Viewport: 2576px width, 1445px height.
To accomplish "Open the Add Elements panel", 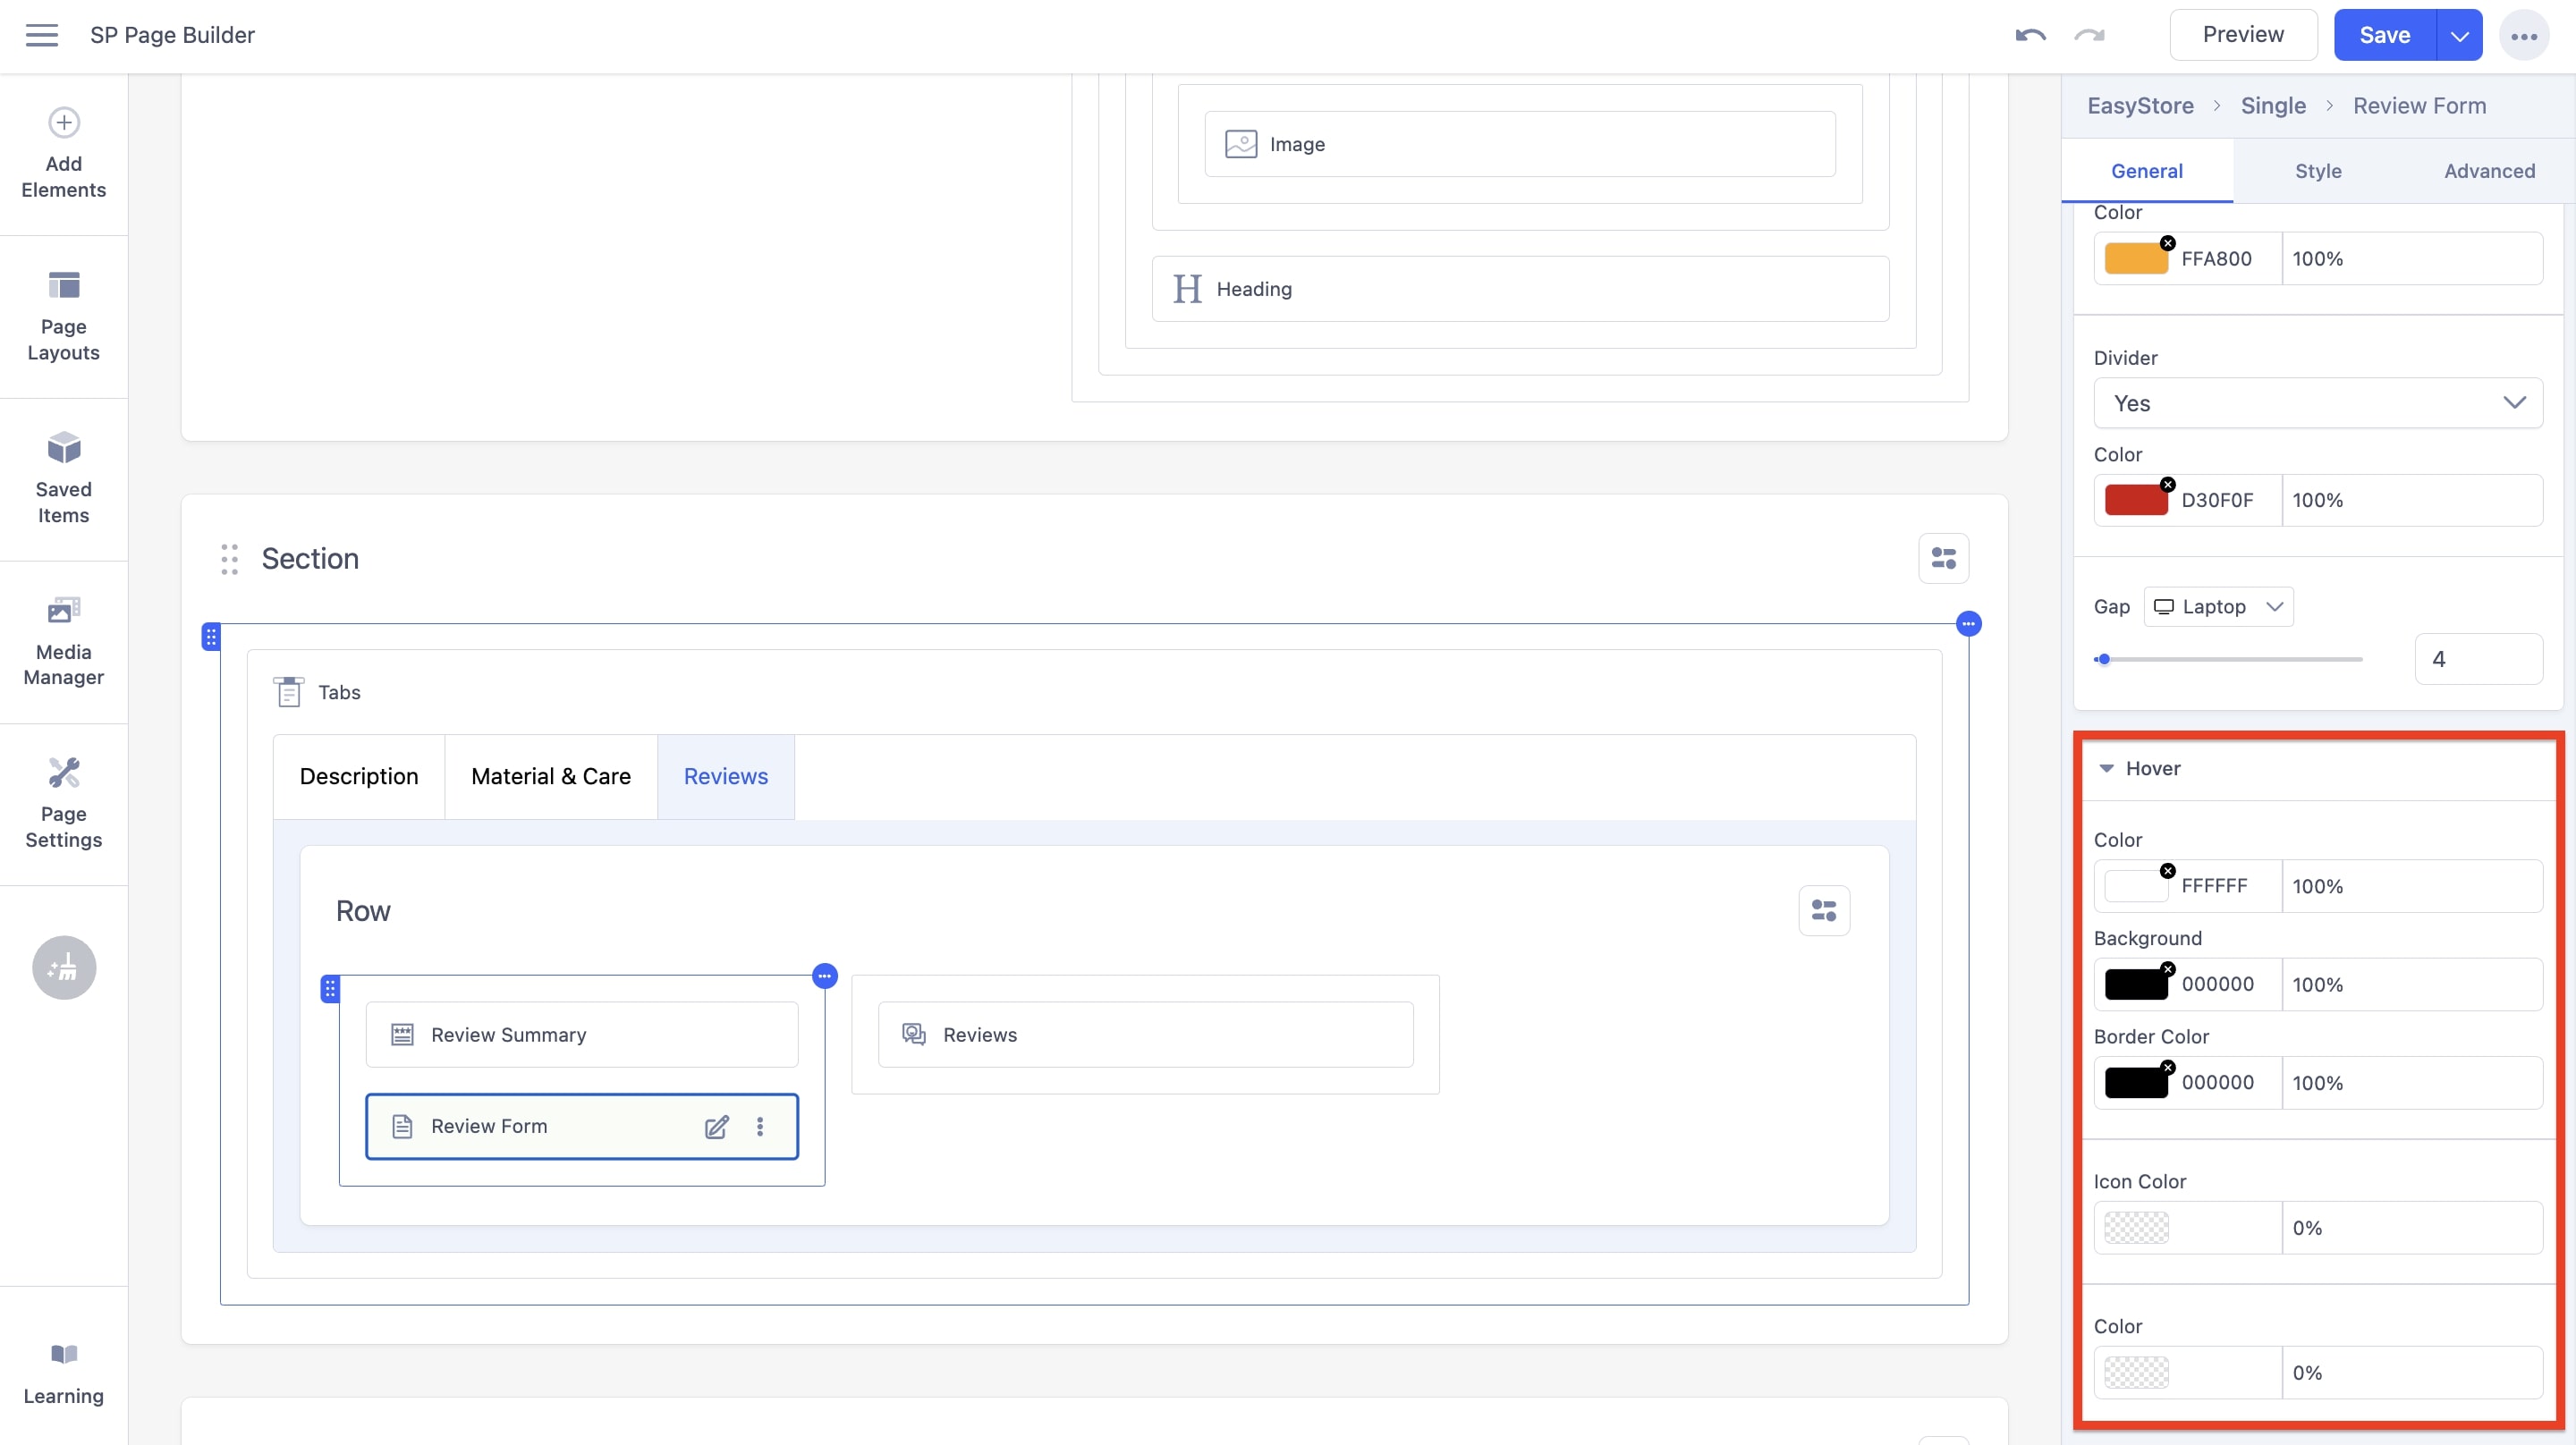I will click(x=63, y=155).
